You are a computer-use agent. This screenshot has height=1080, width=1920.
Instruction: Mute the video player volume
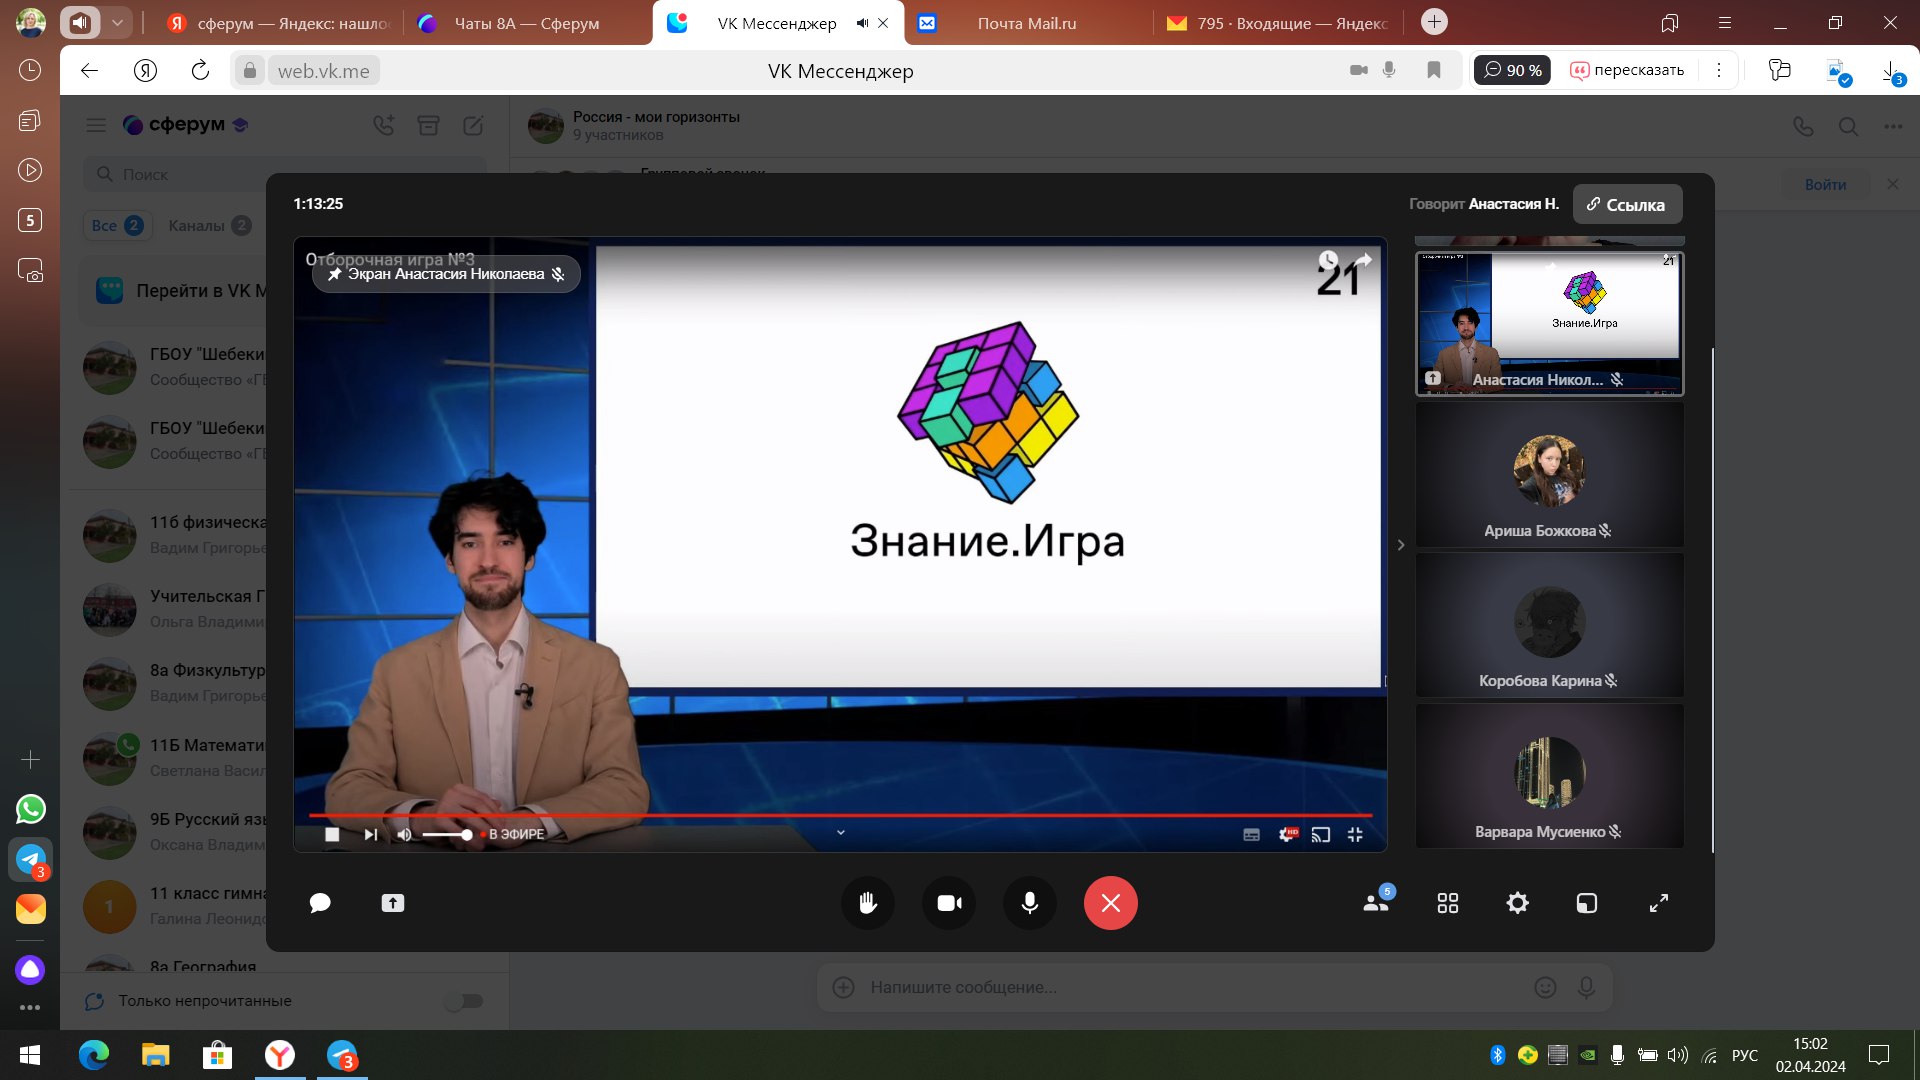(x=404, y=834)
